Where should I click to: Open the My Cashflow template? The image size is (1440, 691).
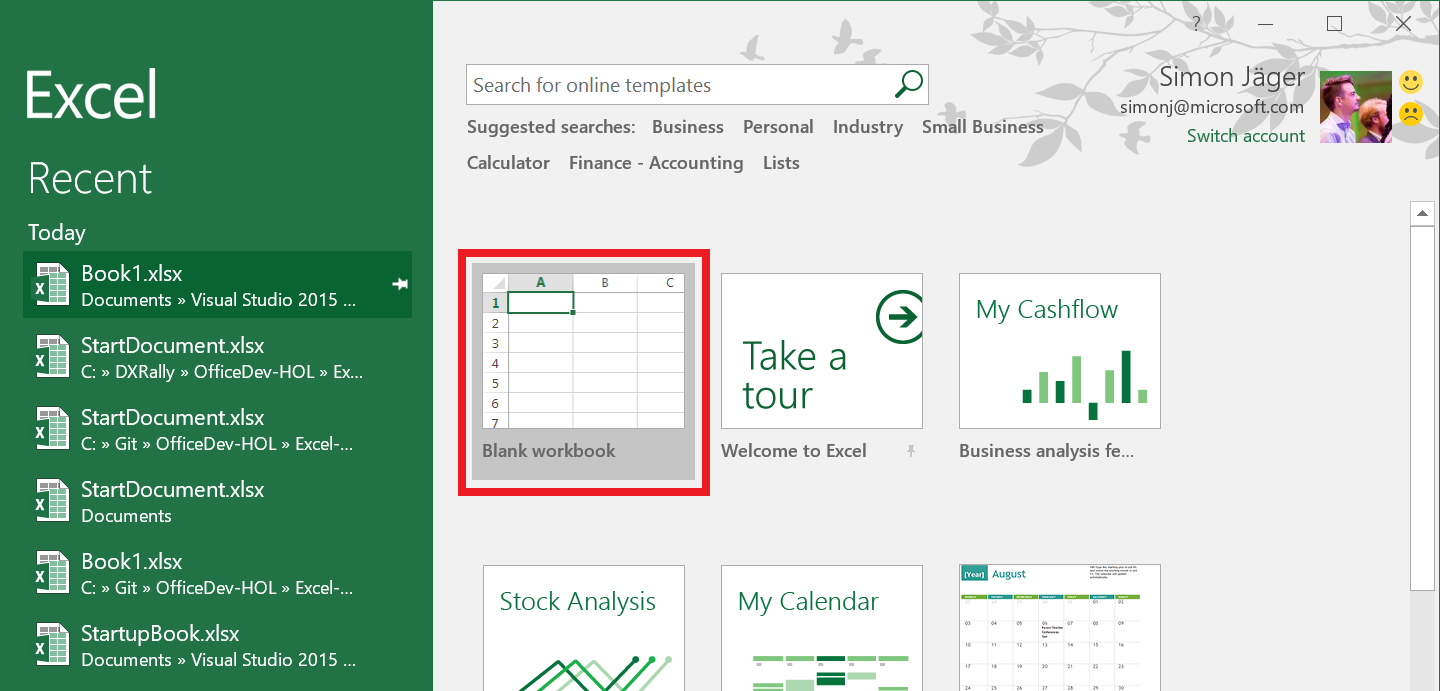pos(1060,351)
